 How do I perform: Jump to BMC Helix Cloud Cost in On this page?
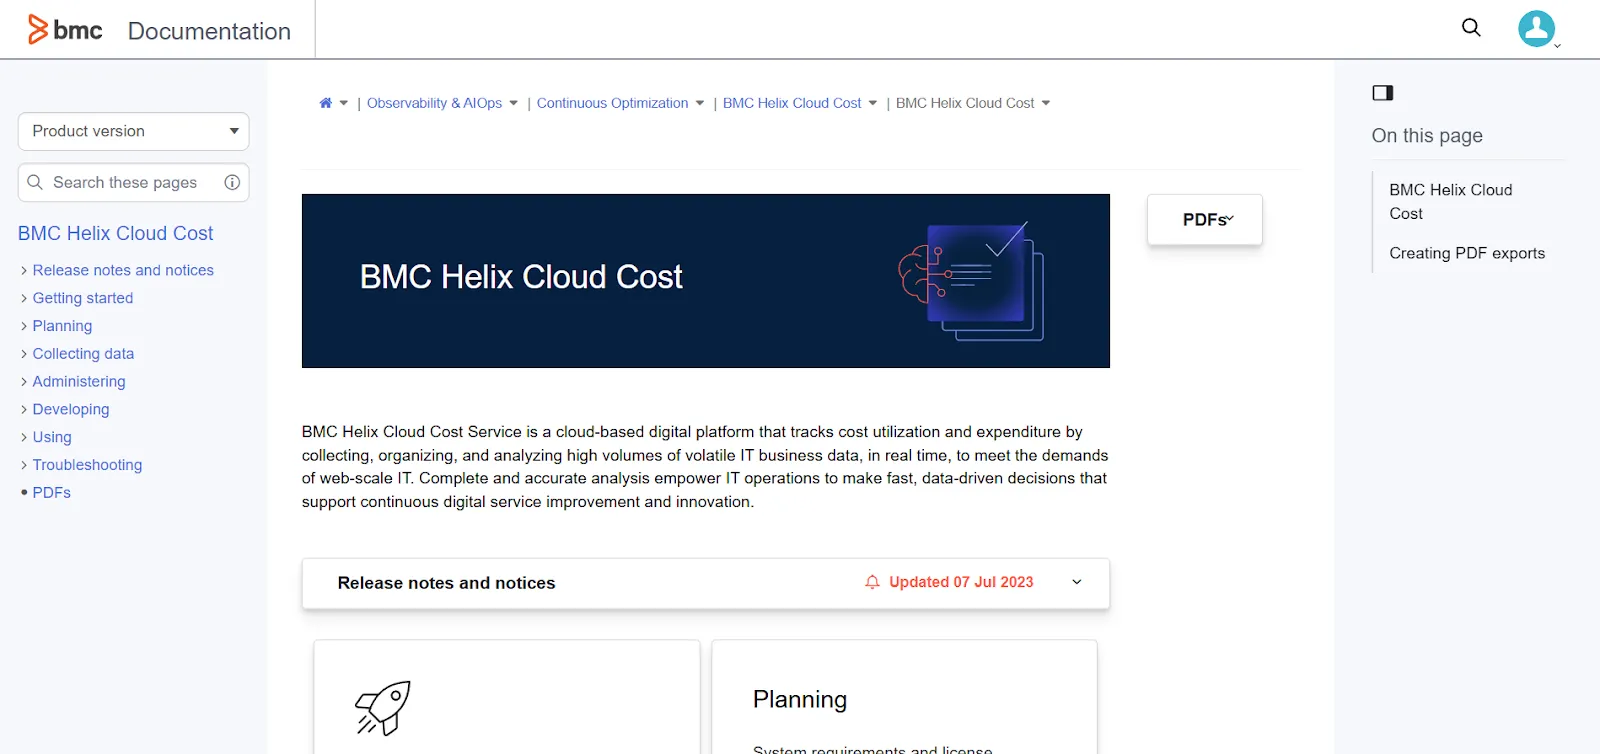[1451, 201]
